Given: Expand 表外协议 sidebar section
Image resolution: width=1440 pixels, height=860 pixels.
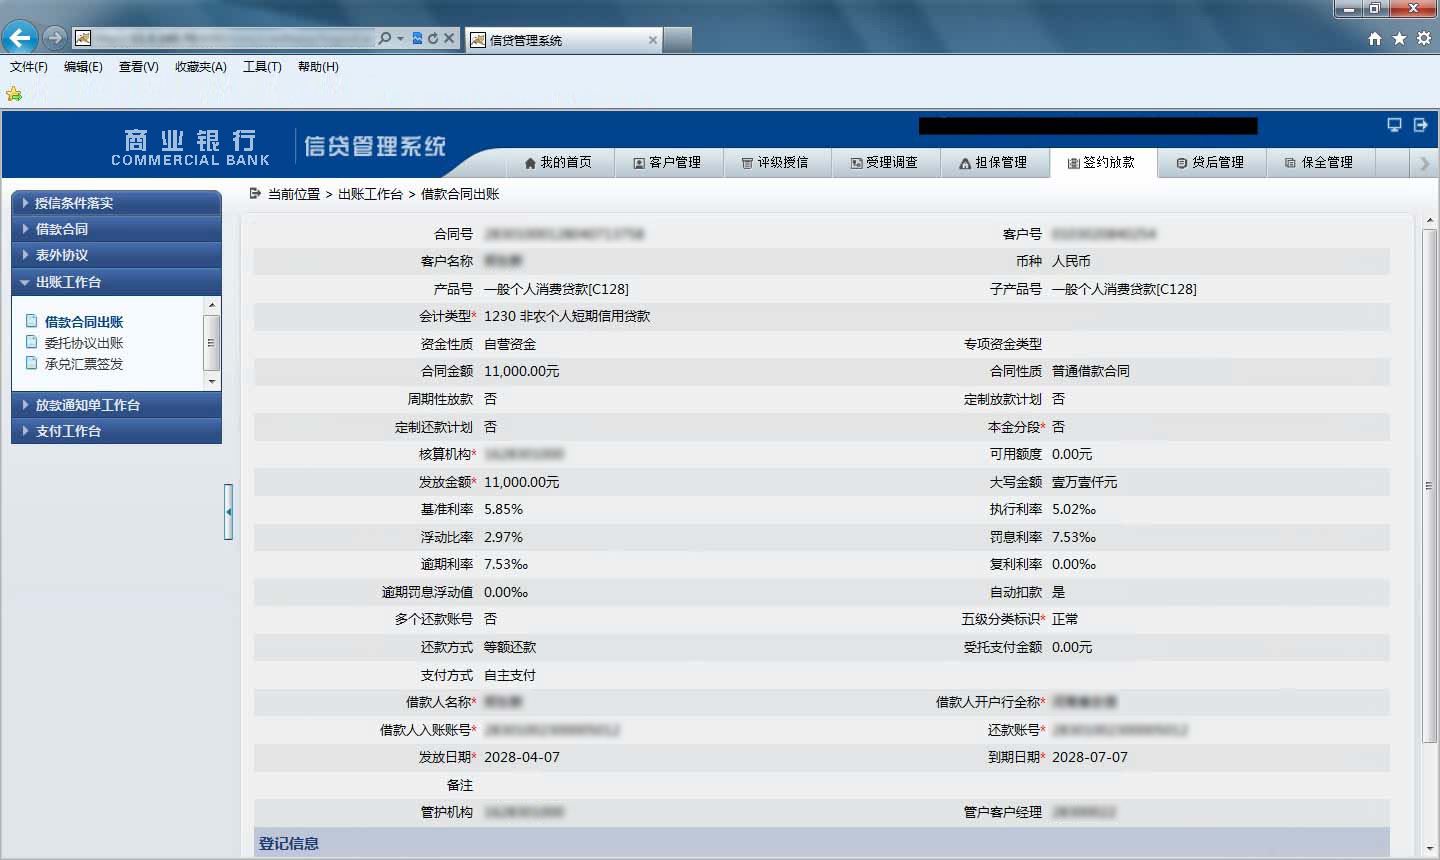Looking at the screenshot, I should coord(116,255).
